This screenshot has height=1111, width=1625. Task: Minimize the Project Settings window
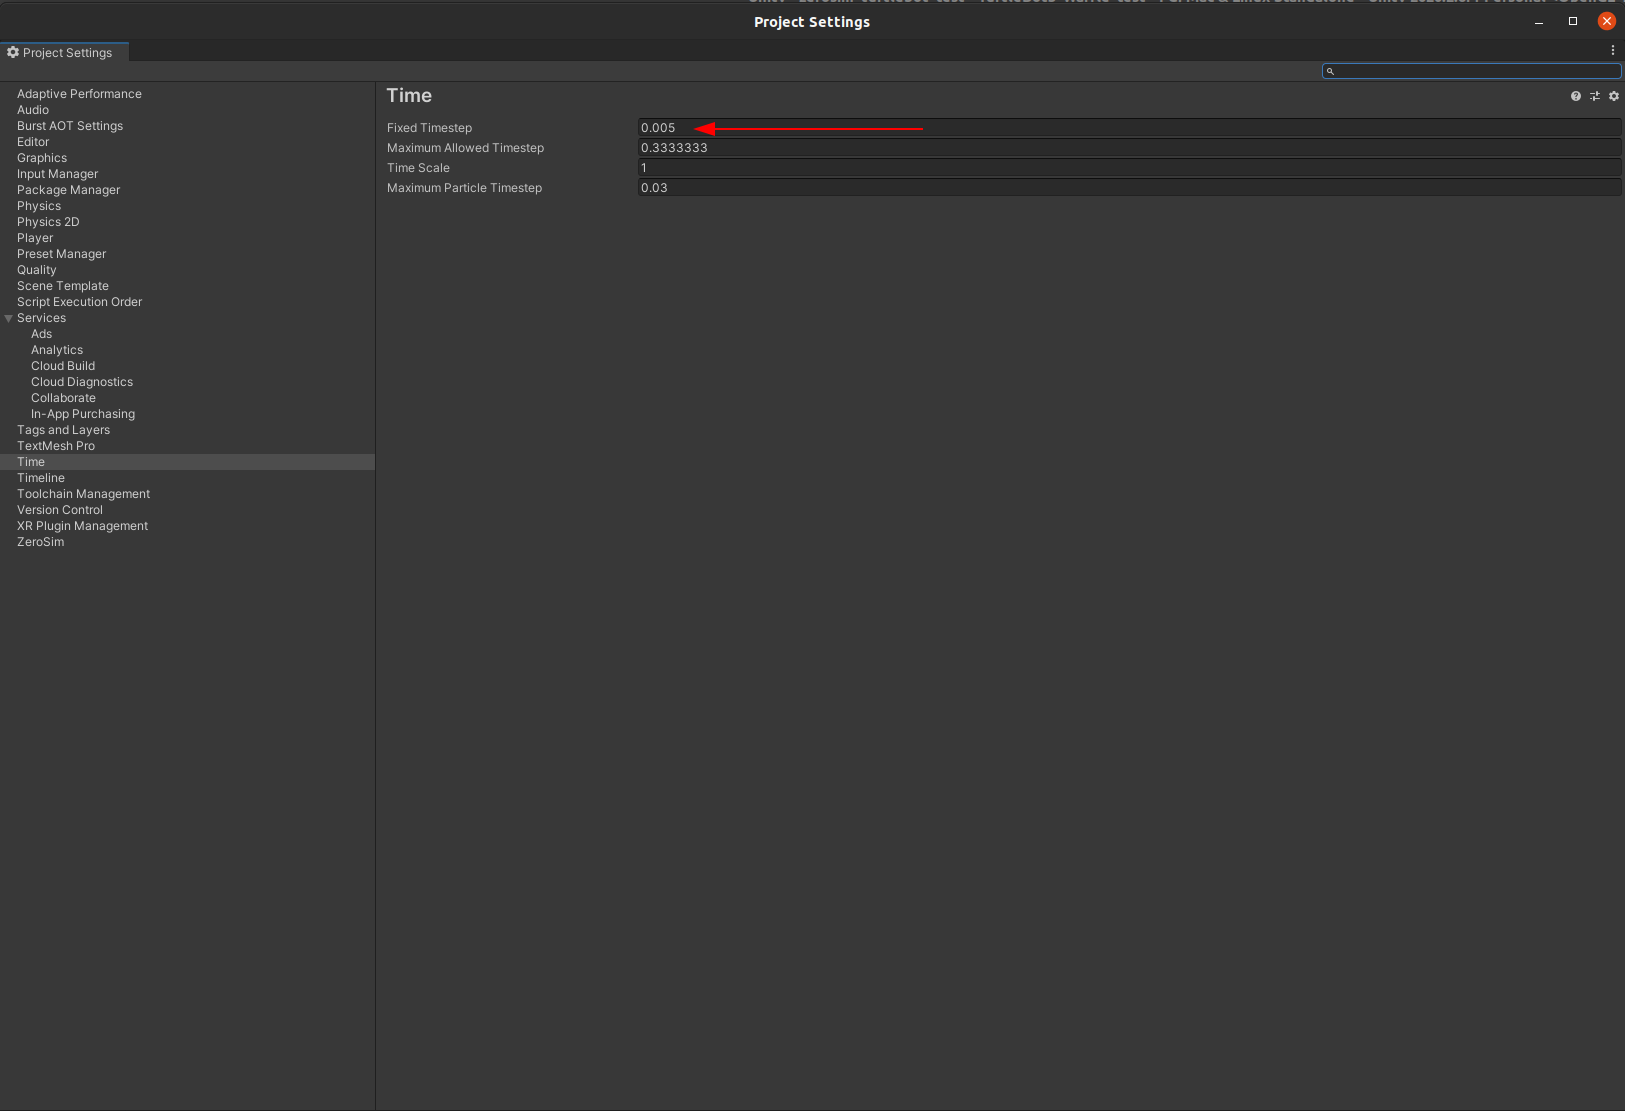point(1539,21)
